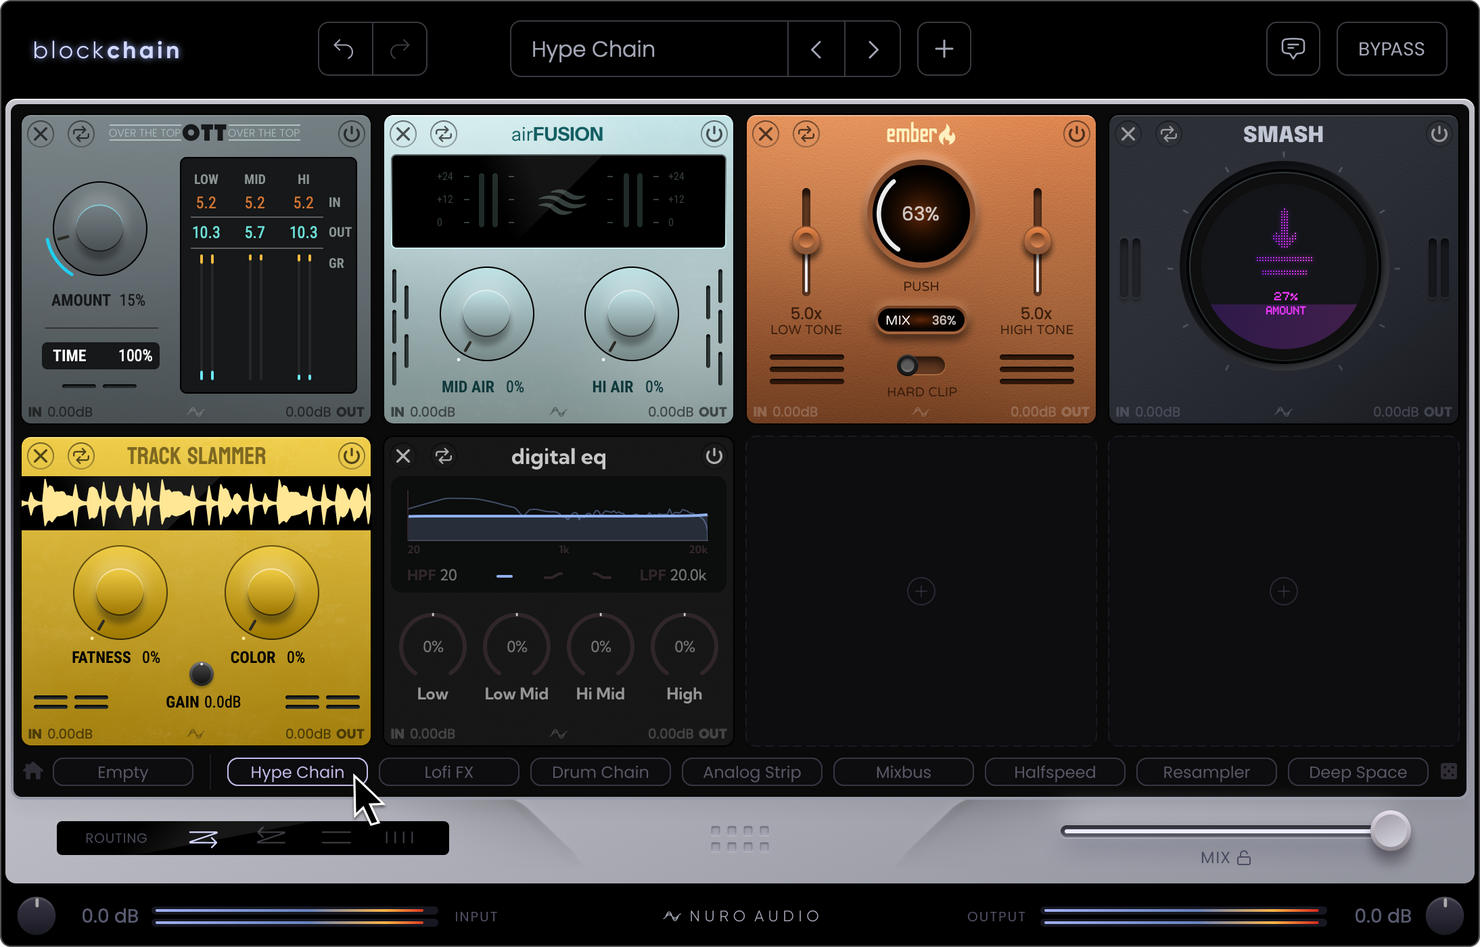Click the ember LOW TONE slider handle
Viewport: 1480px width, 947px height.
point(806,241)
